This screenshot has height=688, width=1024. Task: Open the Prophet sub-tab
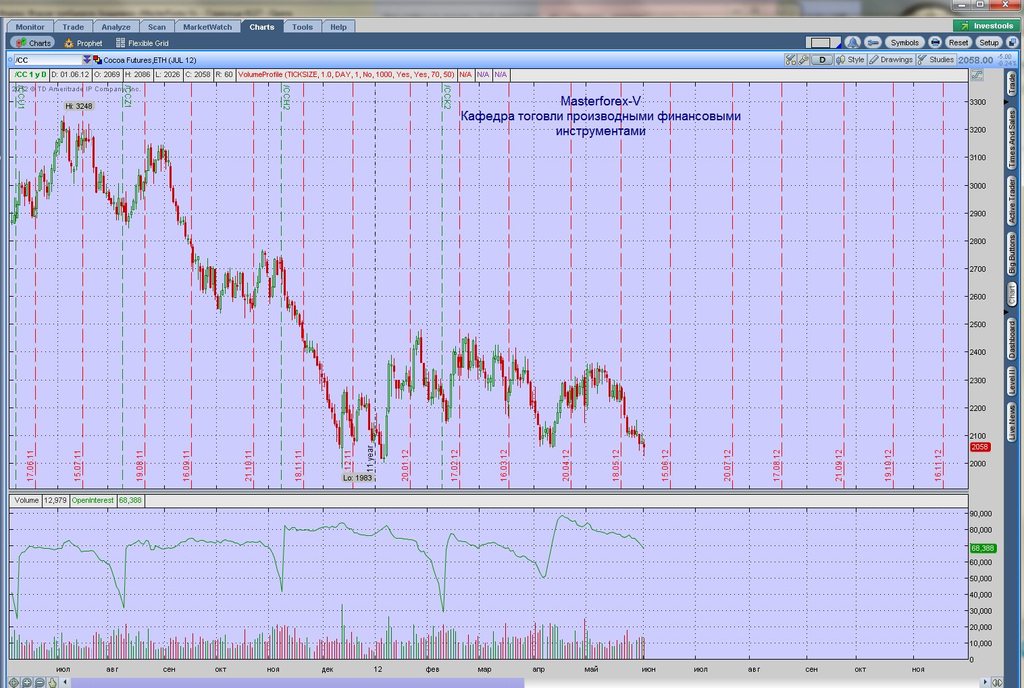84,43
